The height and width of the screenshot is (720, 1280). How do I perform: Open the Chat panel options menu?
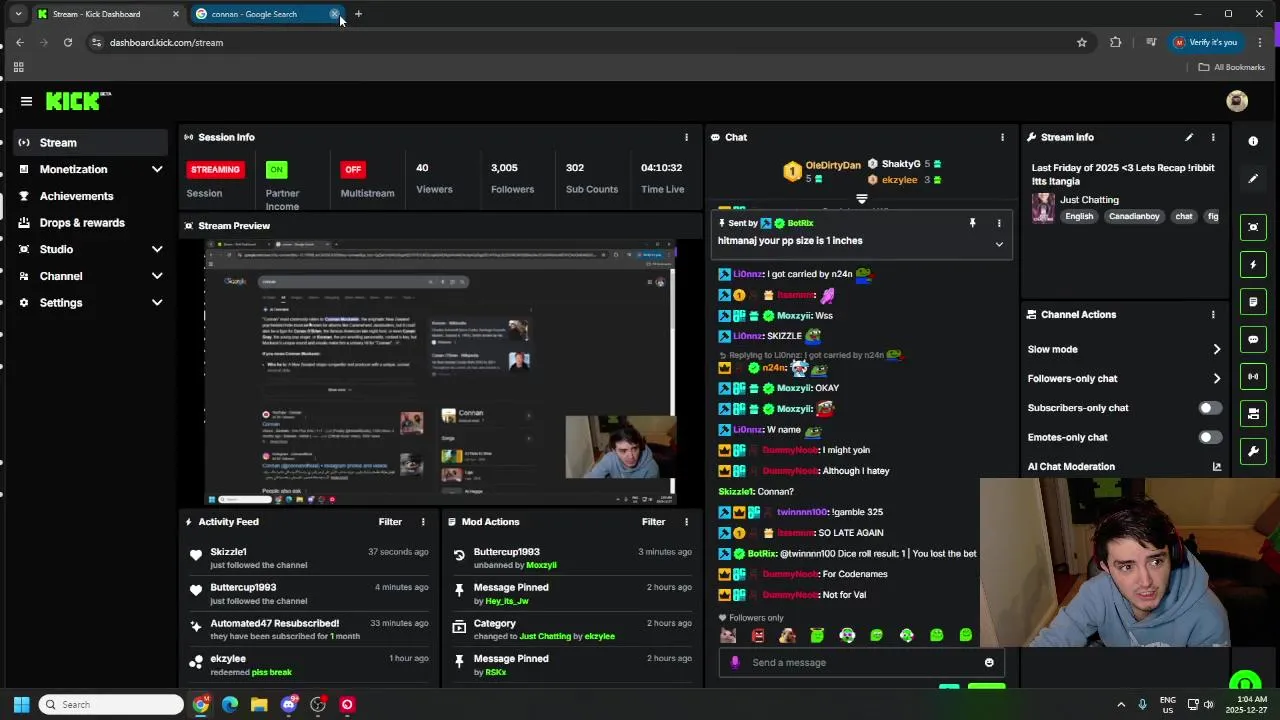tap(1002, 137)
